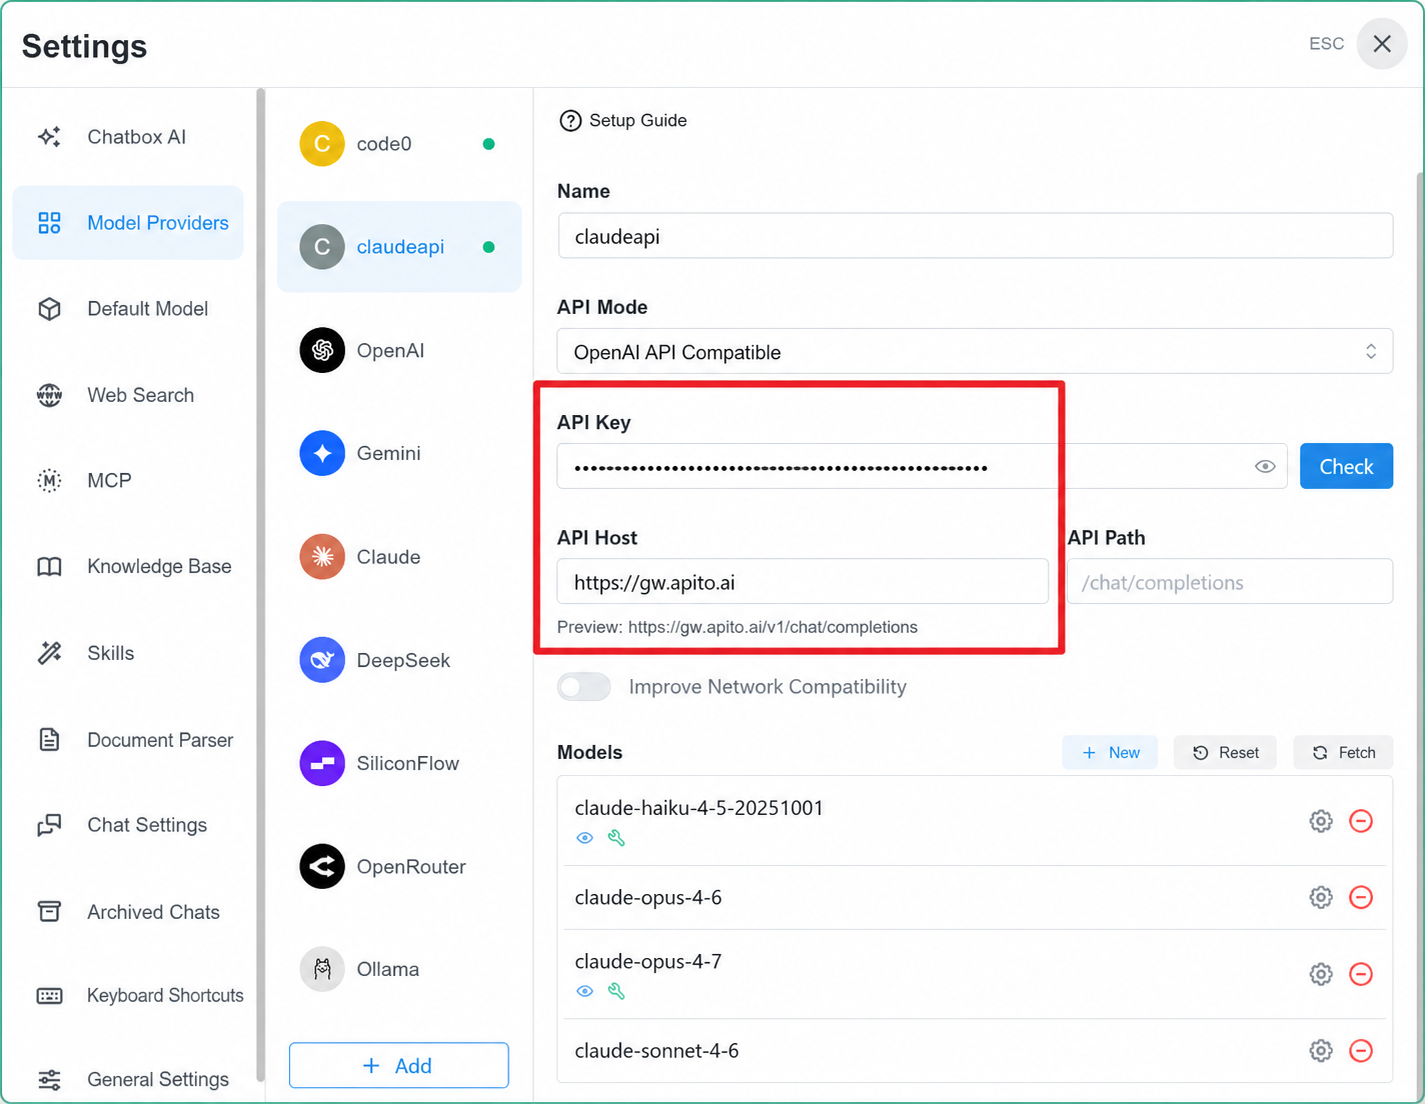Click the tool wrench badge under claude-haiku-4-5-20251001
Image resolution: width=1425 pixels, height=1104 pixels.
(x=617, y=838)
